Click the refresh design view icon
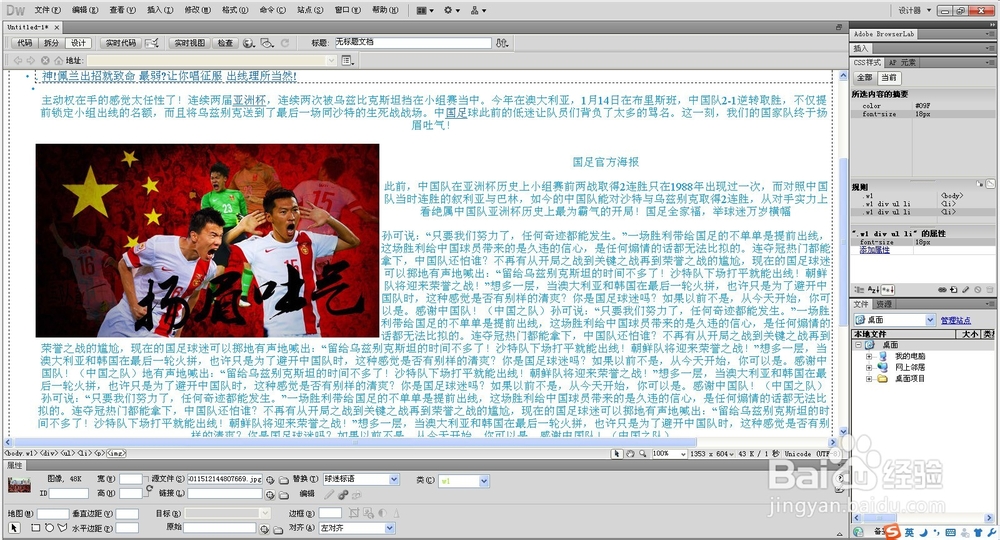The height and width of the screenshot is (540, 1000). [x=285, y=43]
